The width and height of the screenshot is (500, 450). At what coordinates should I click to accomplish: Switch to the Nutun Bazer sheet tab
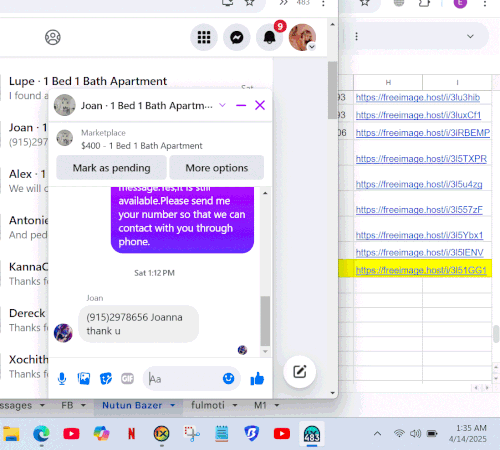pos(132,405)
